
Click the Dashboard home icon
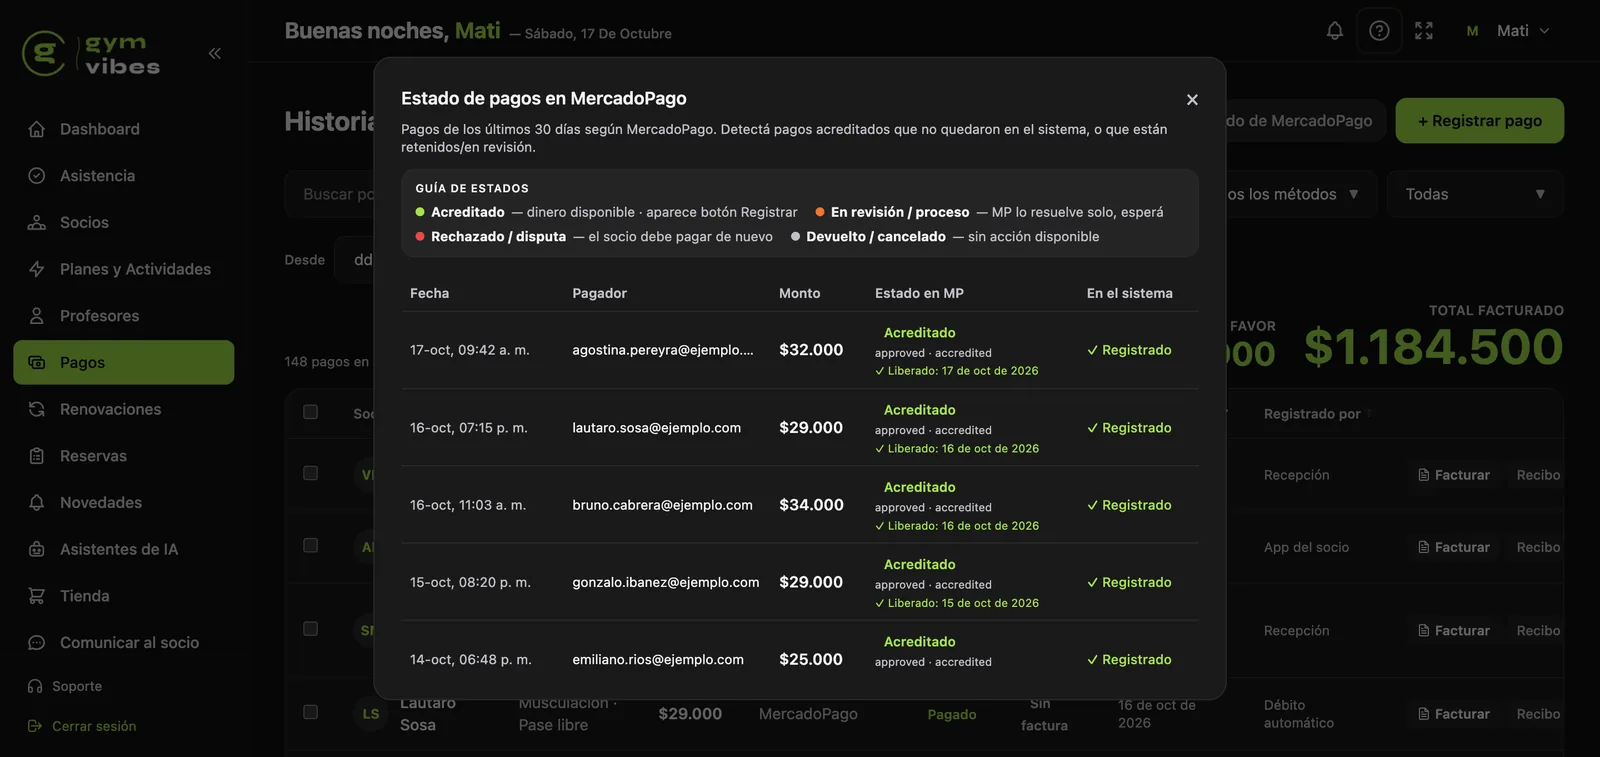pos(37,129)
